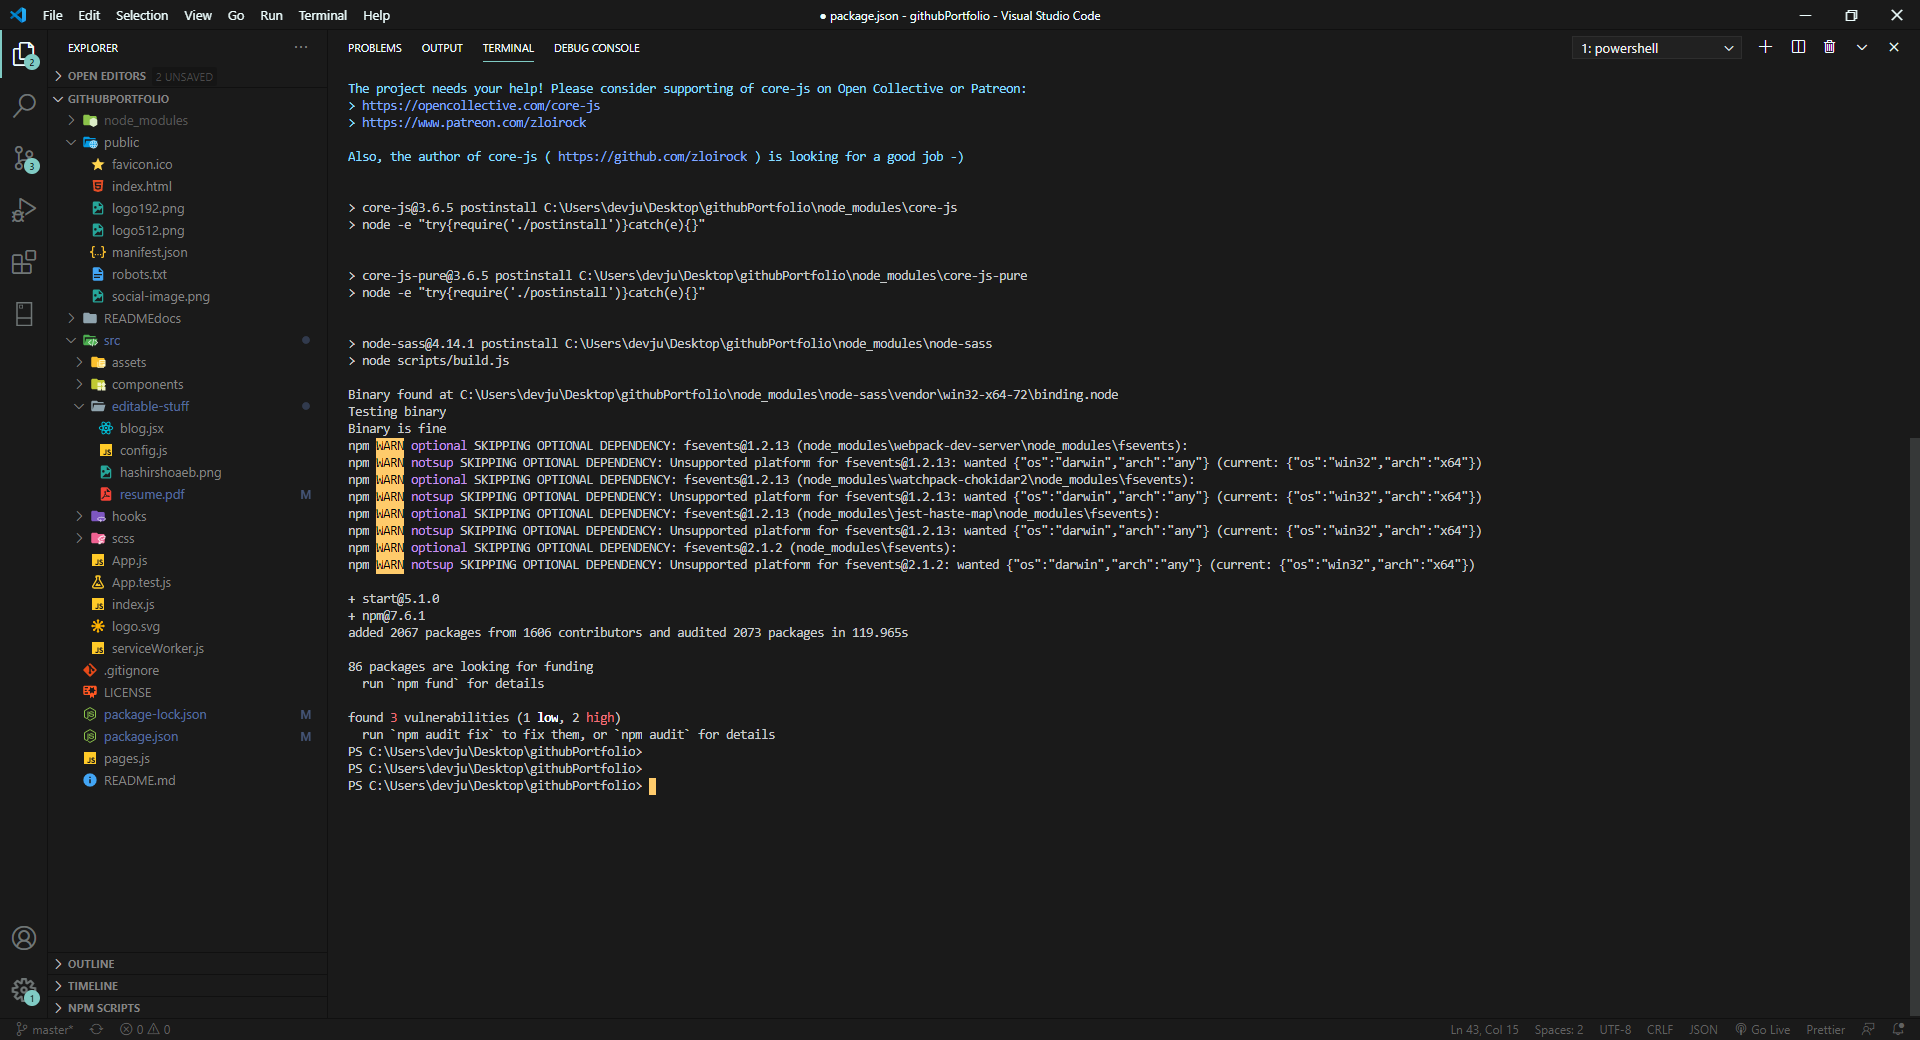
Task: Expand the NPM Scripts section
Action: click(x=188, y=1008)
